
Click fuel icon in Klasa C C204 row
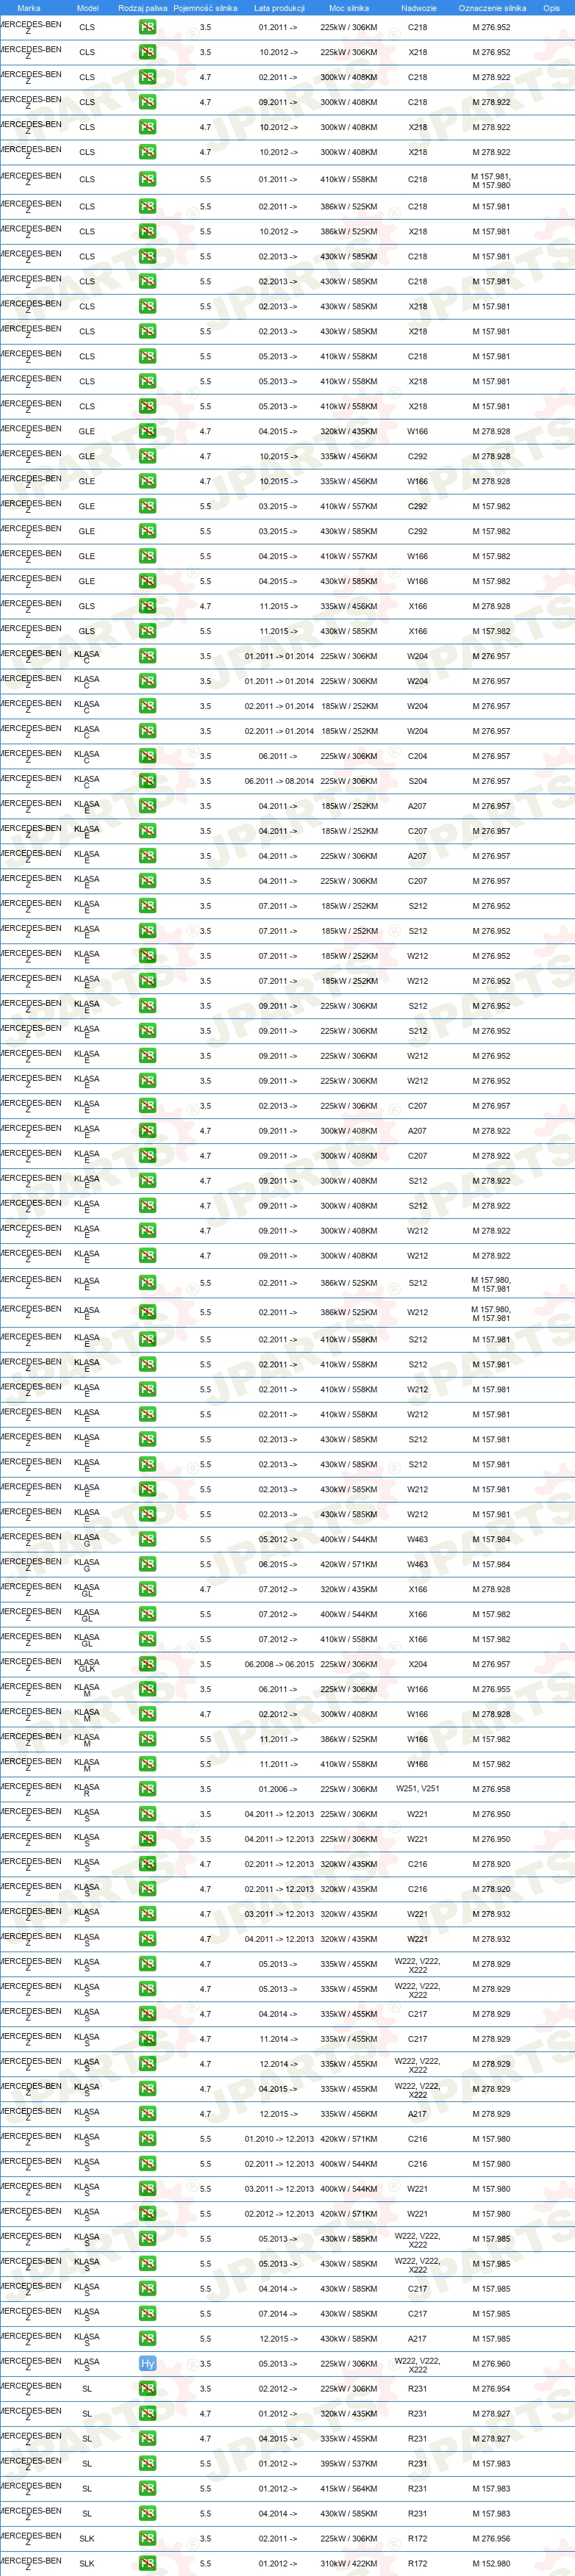147,757
